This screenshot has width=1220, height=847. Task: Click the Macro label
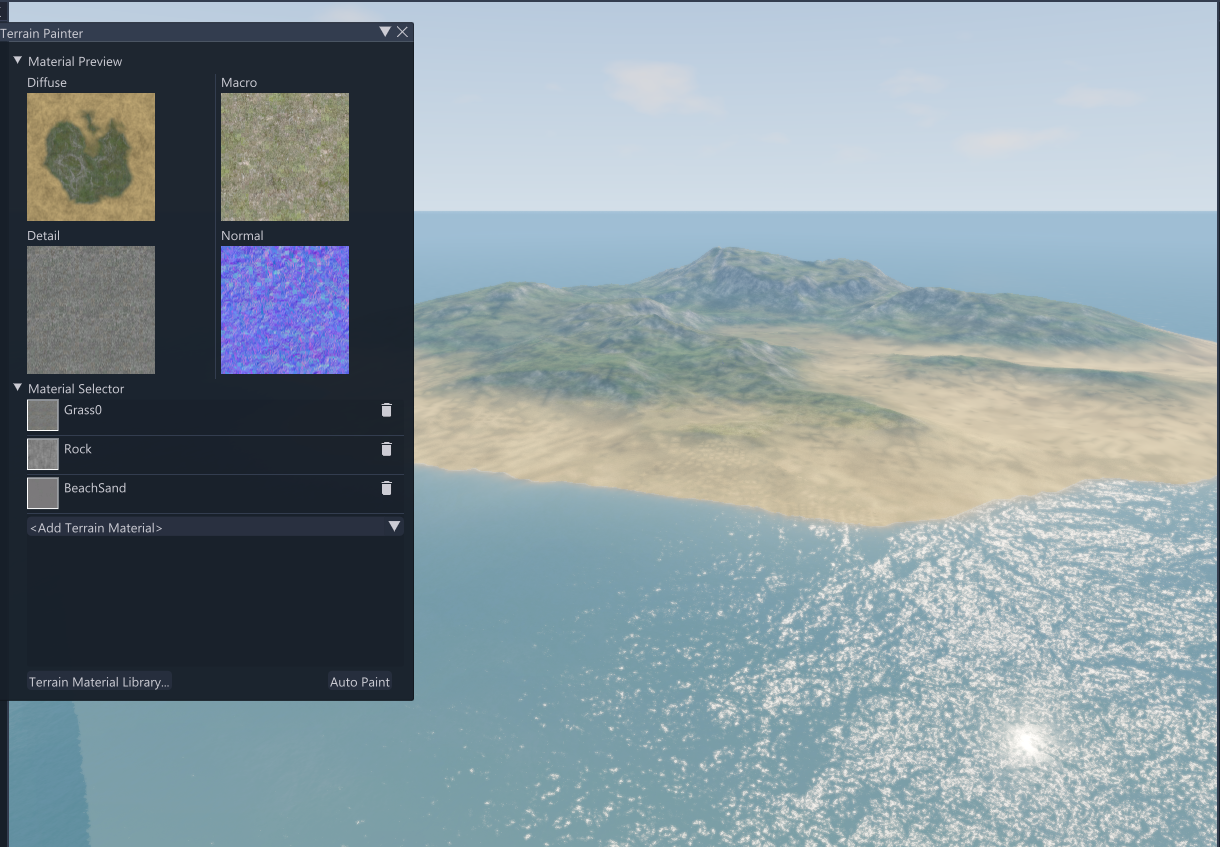click(239, 82)
